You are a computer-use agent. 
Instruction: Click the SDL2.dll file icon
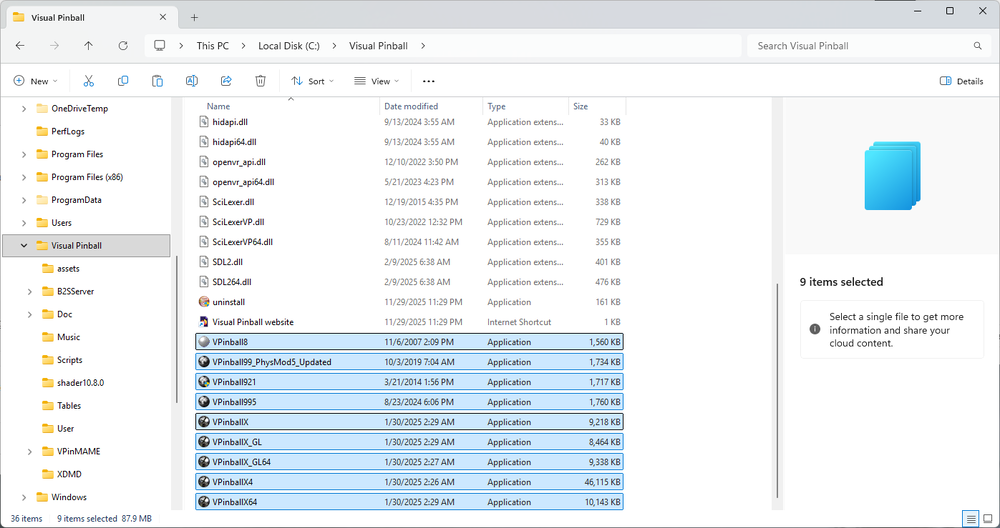coord(204,262)
